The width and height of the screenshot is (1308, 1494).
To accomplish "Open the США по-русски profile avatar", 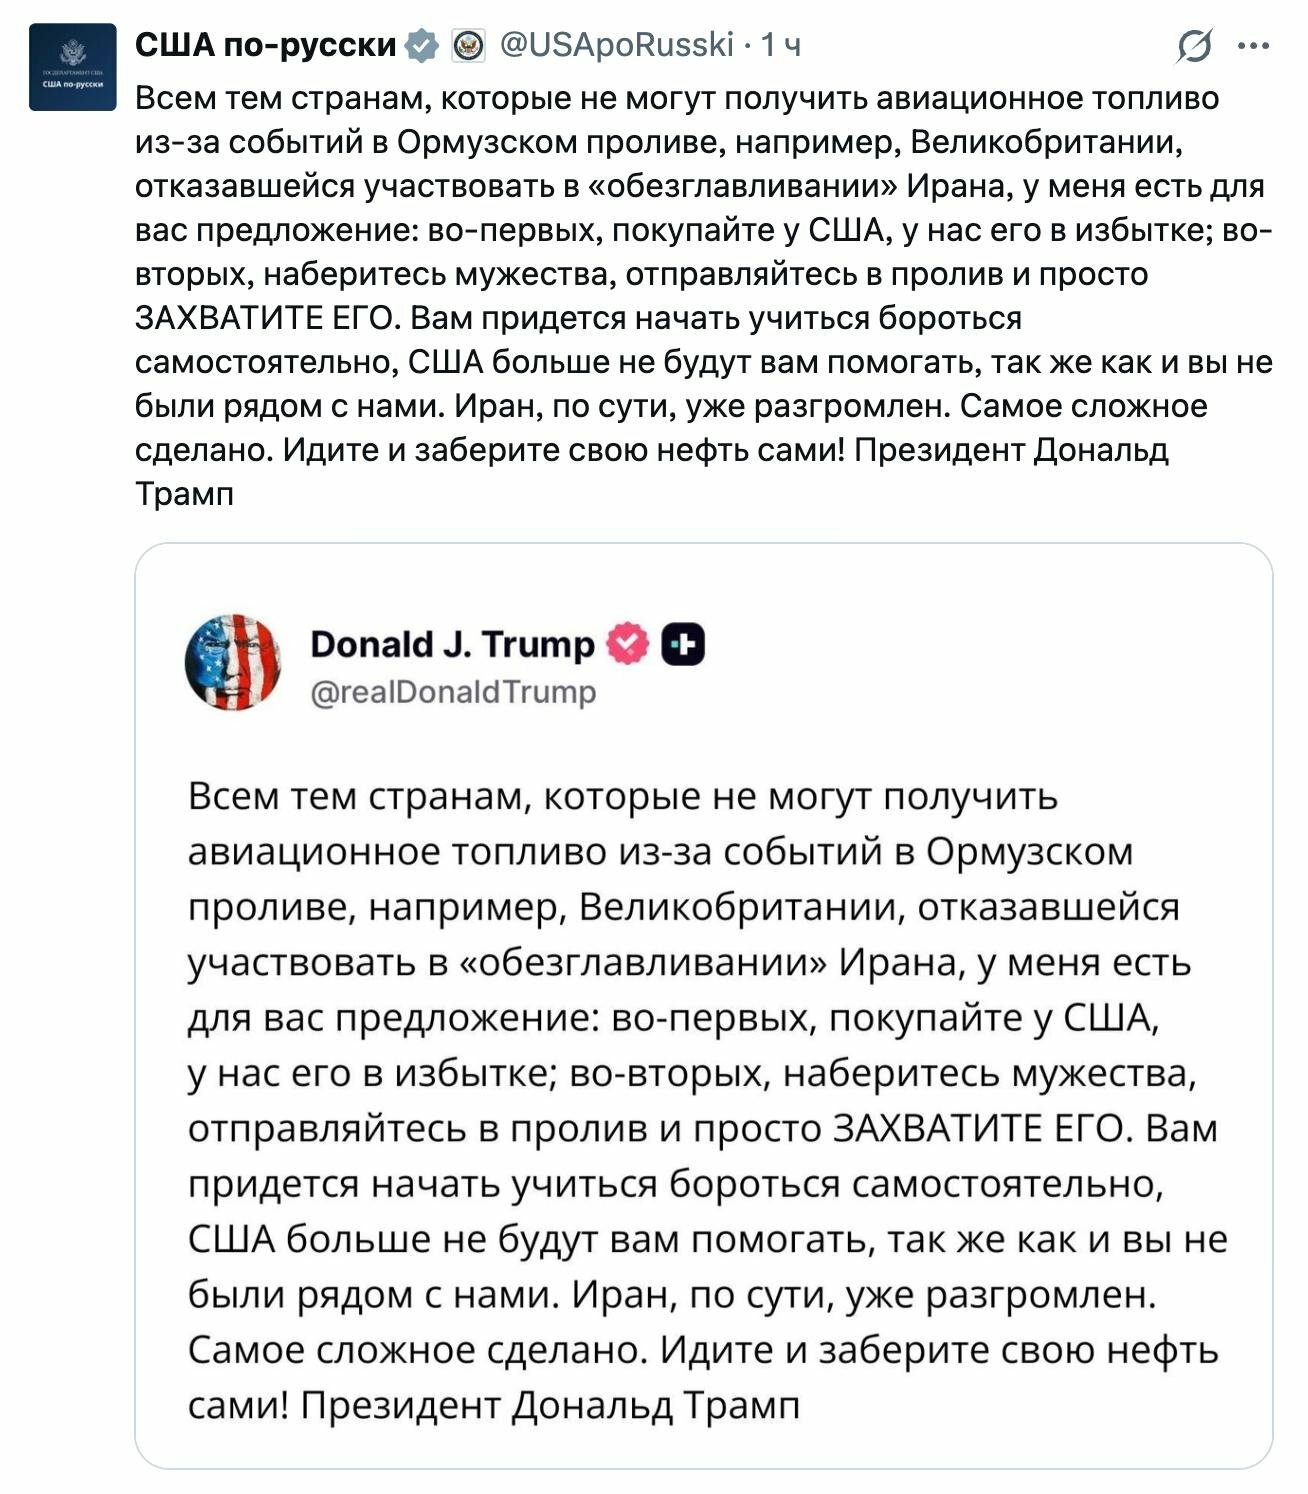I will click(x=72, y=66).
